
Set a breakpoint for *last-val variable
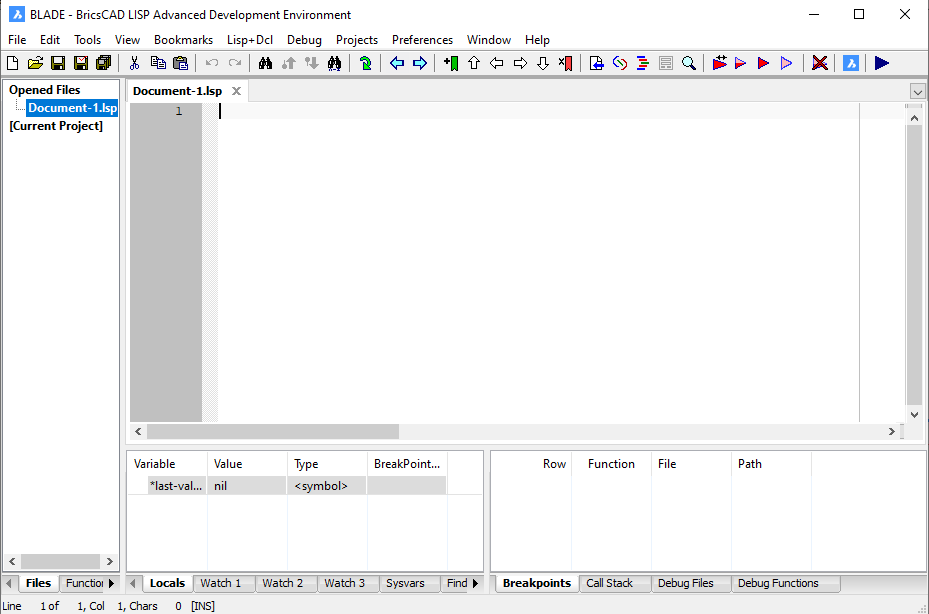pos(406,485)
